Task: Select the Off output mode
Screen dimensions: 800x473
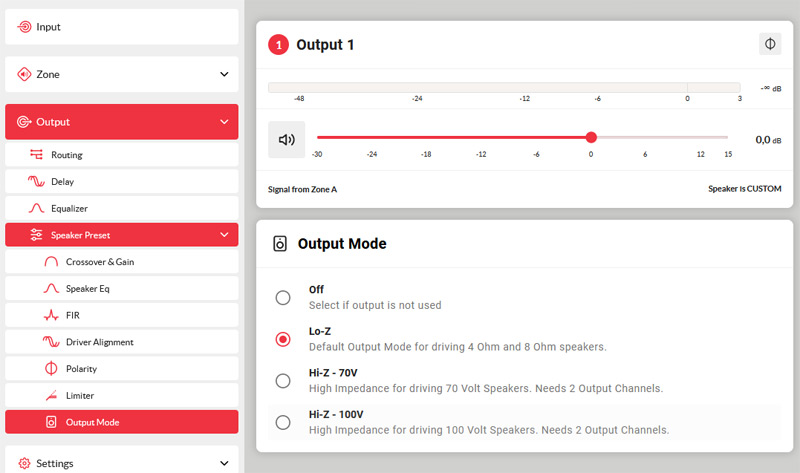Action: click(x=283, y=297)
